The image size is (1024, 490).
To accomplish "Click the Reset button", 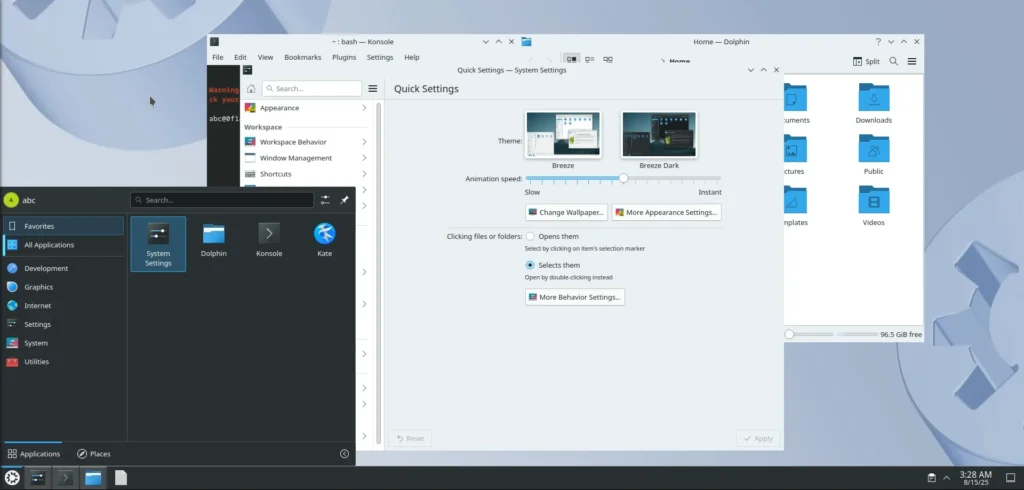I will point(410,439).
